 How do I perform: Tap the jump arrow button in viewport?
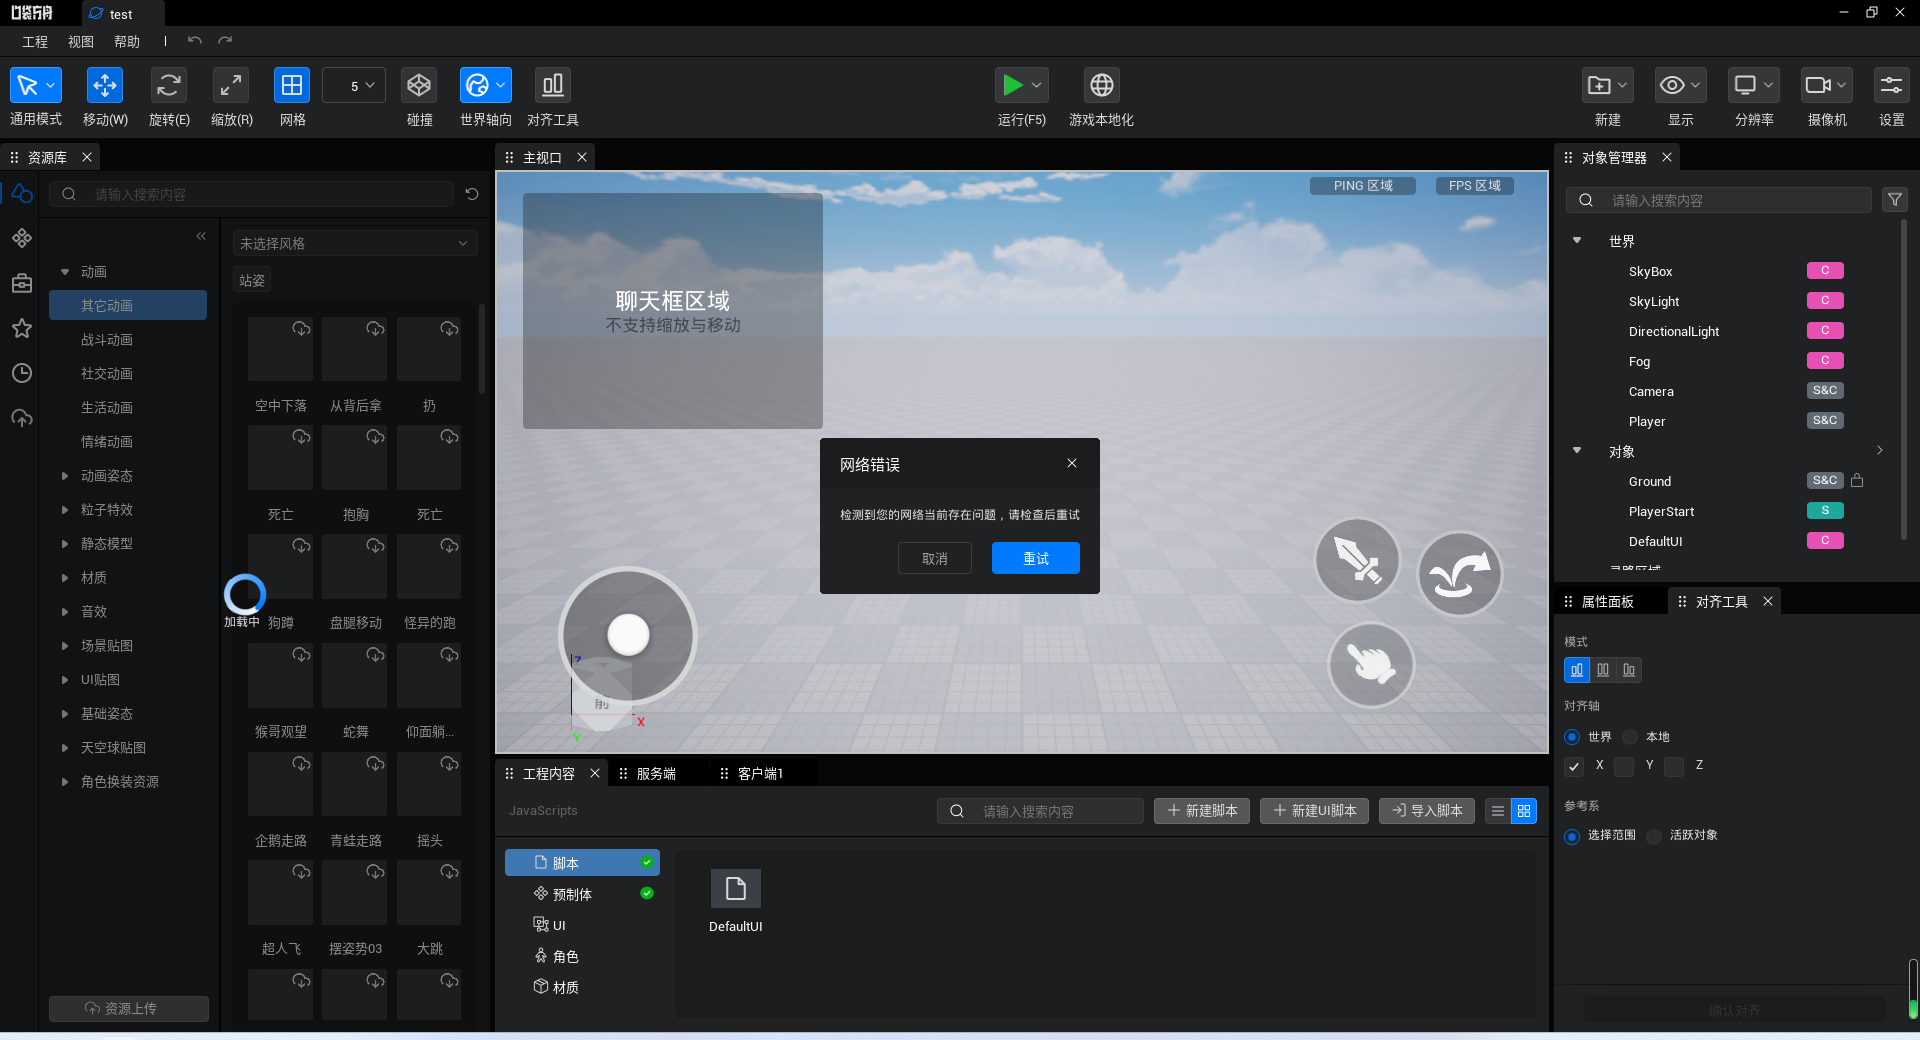pyautogui.click(x=1460, y=573)
